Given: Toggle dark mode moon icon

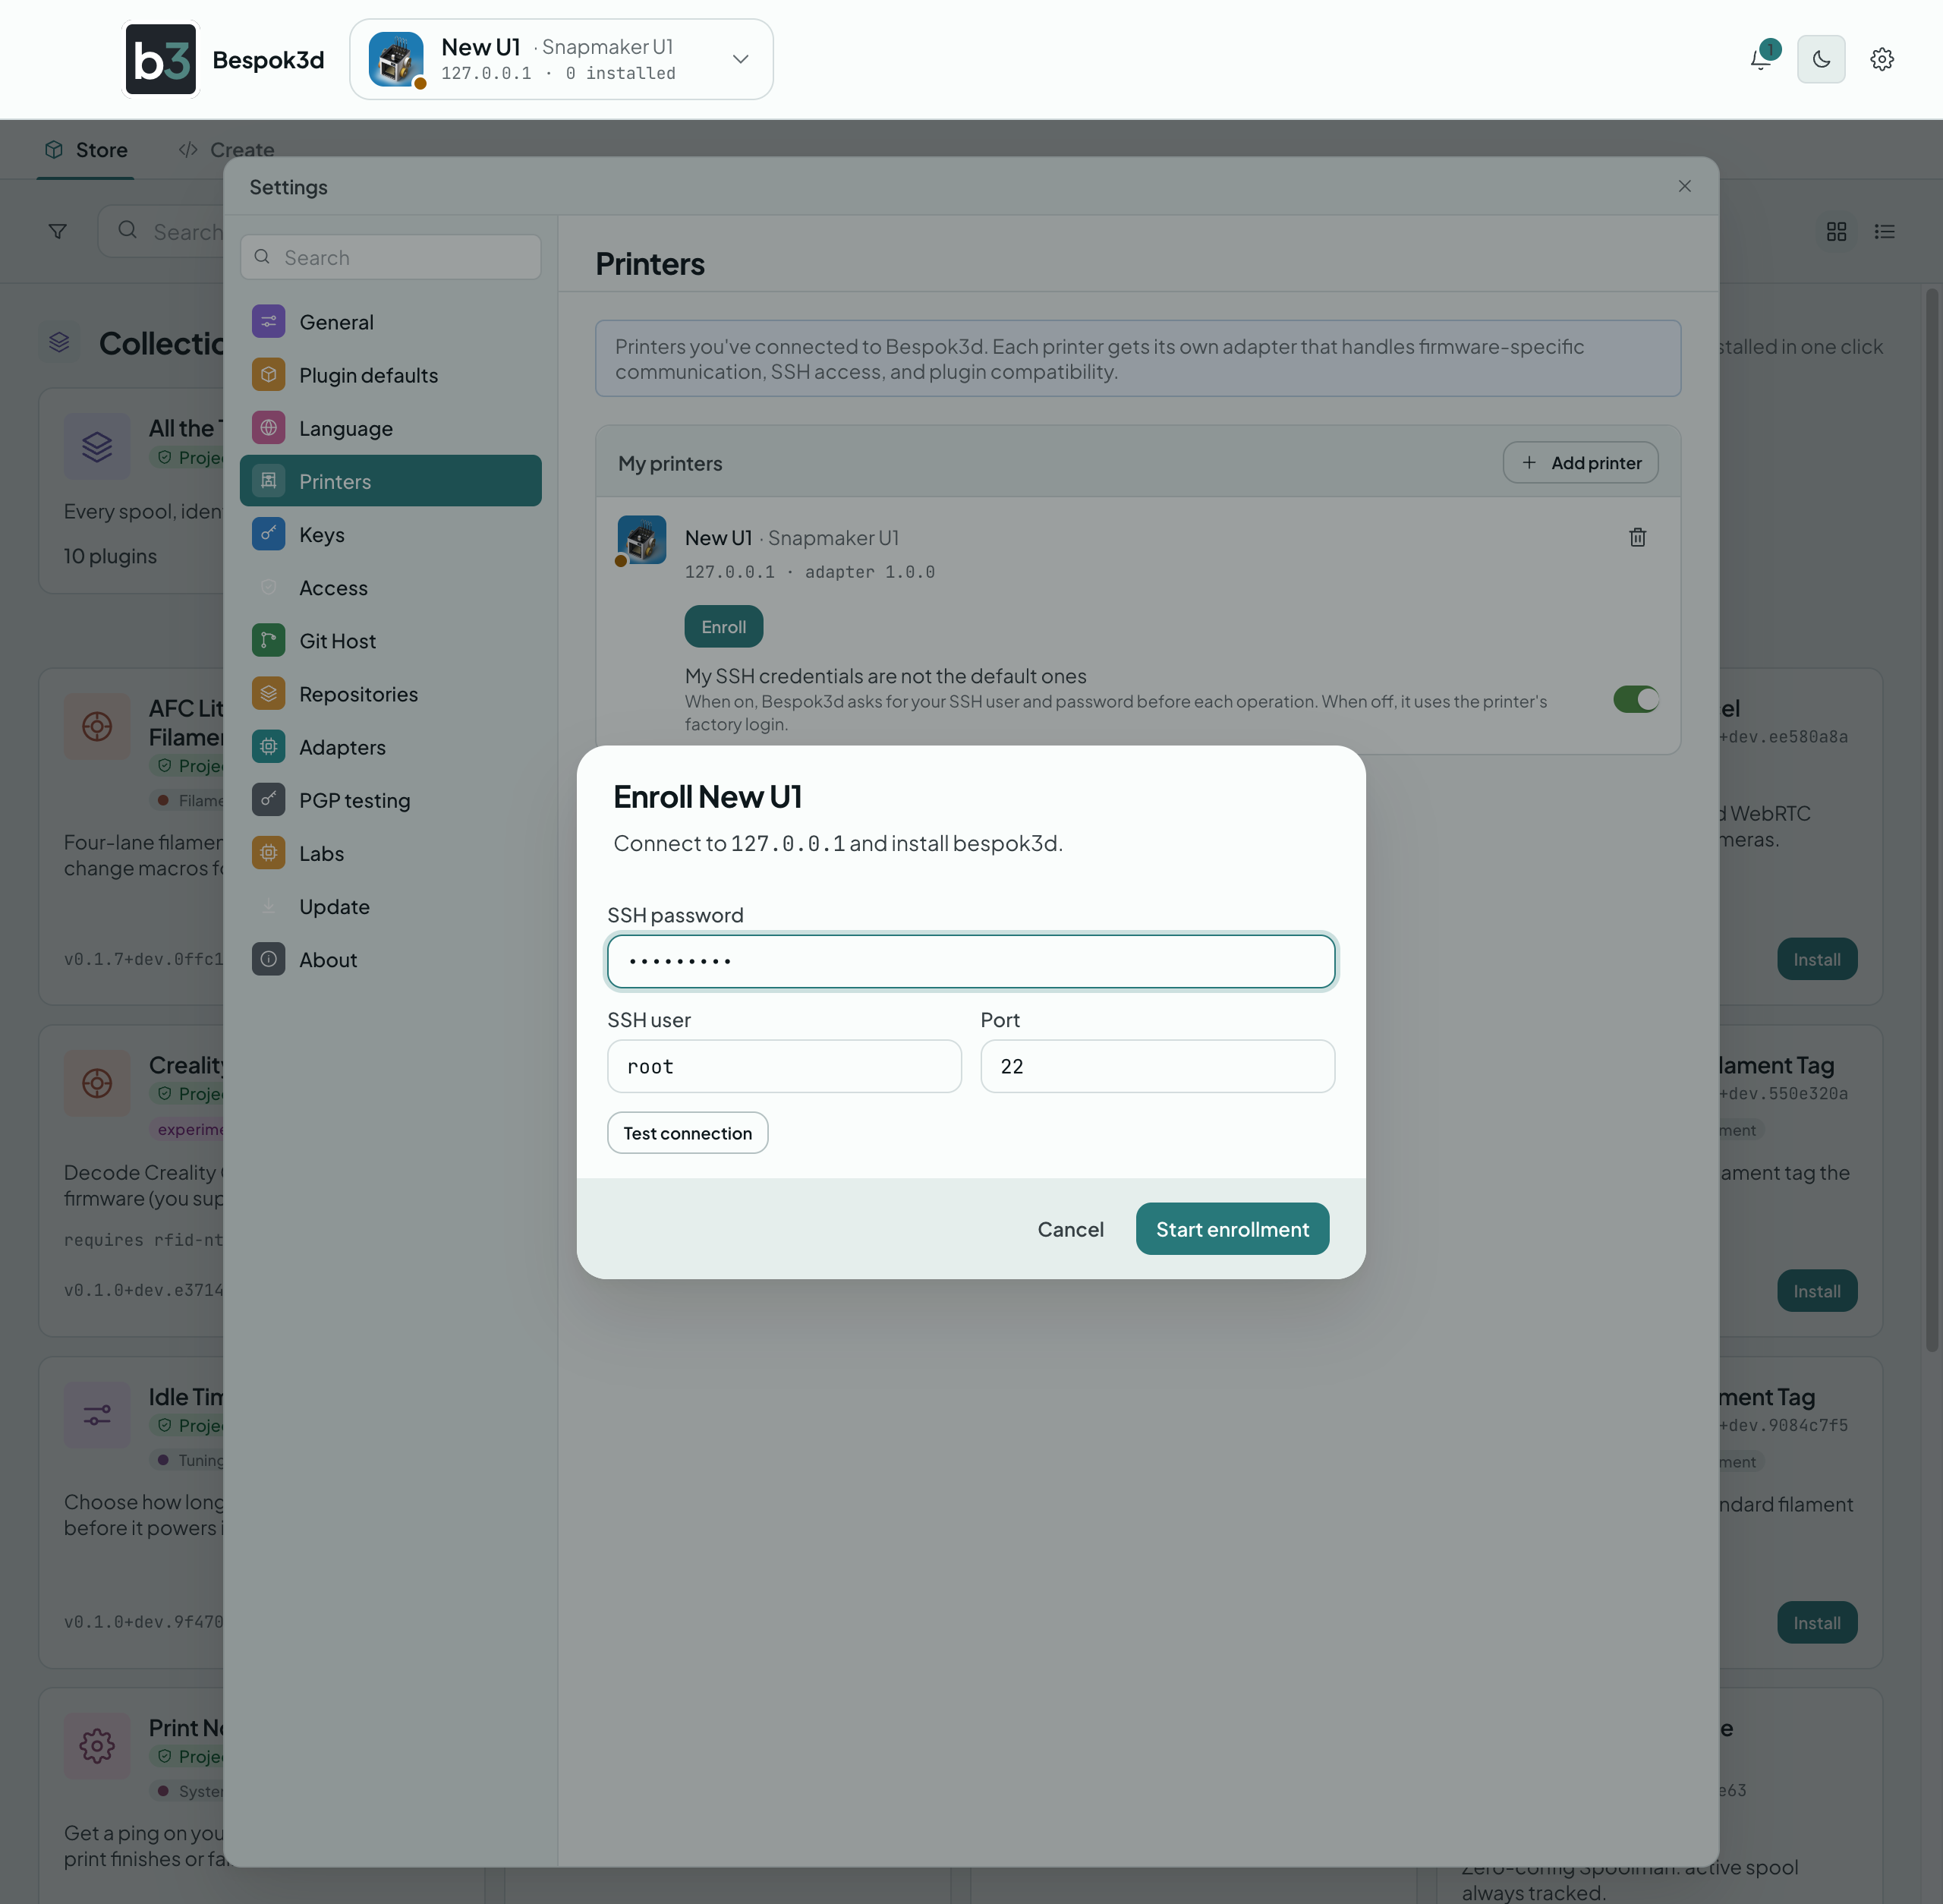Looking at the screenshot, I should [1821, 59].
